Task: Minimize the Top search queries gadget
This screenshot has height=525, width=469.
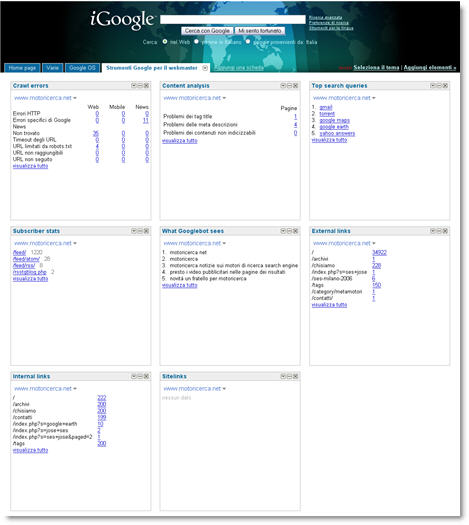Action: click(x=439, y=86)
